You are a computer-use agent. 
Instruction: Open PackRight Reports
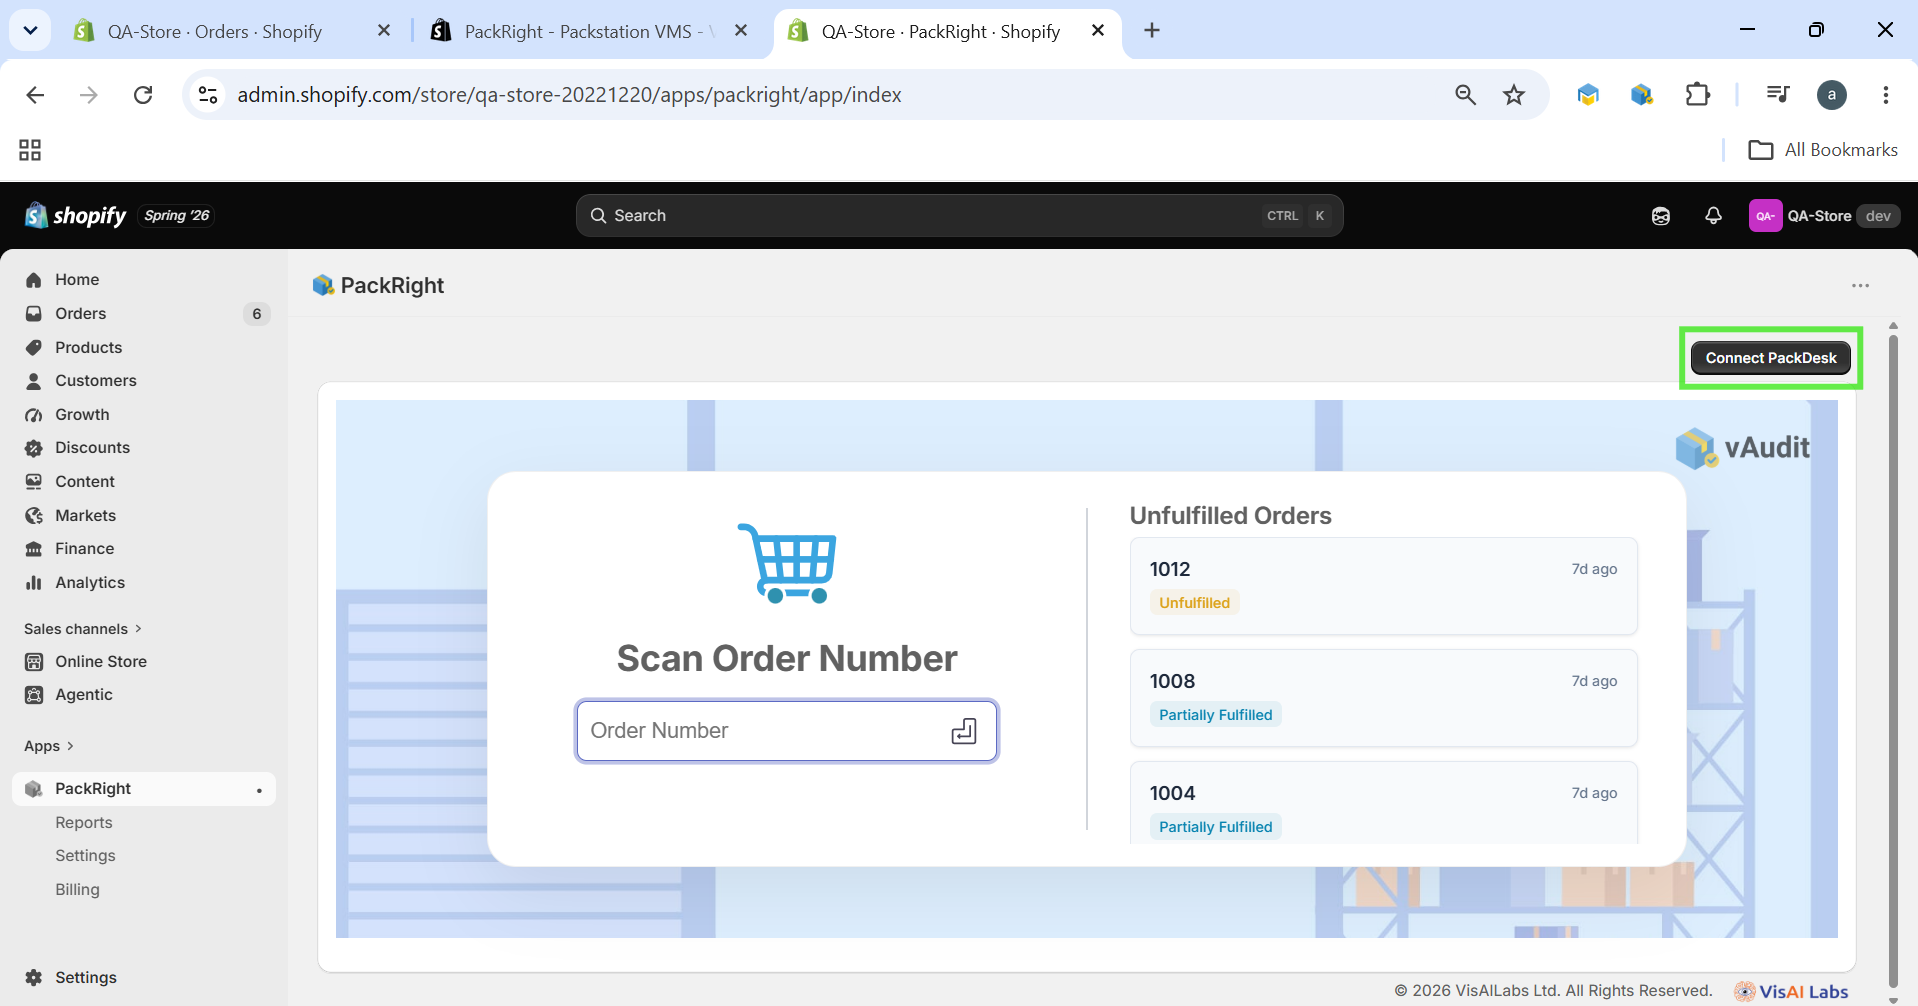click(84, 823)
